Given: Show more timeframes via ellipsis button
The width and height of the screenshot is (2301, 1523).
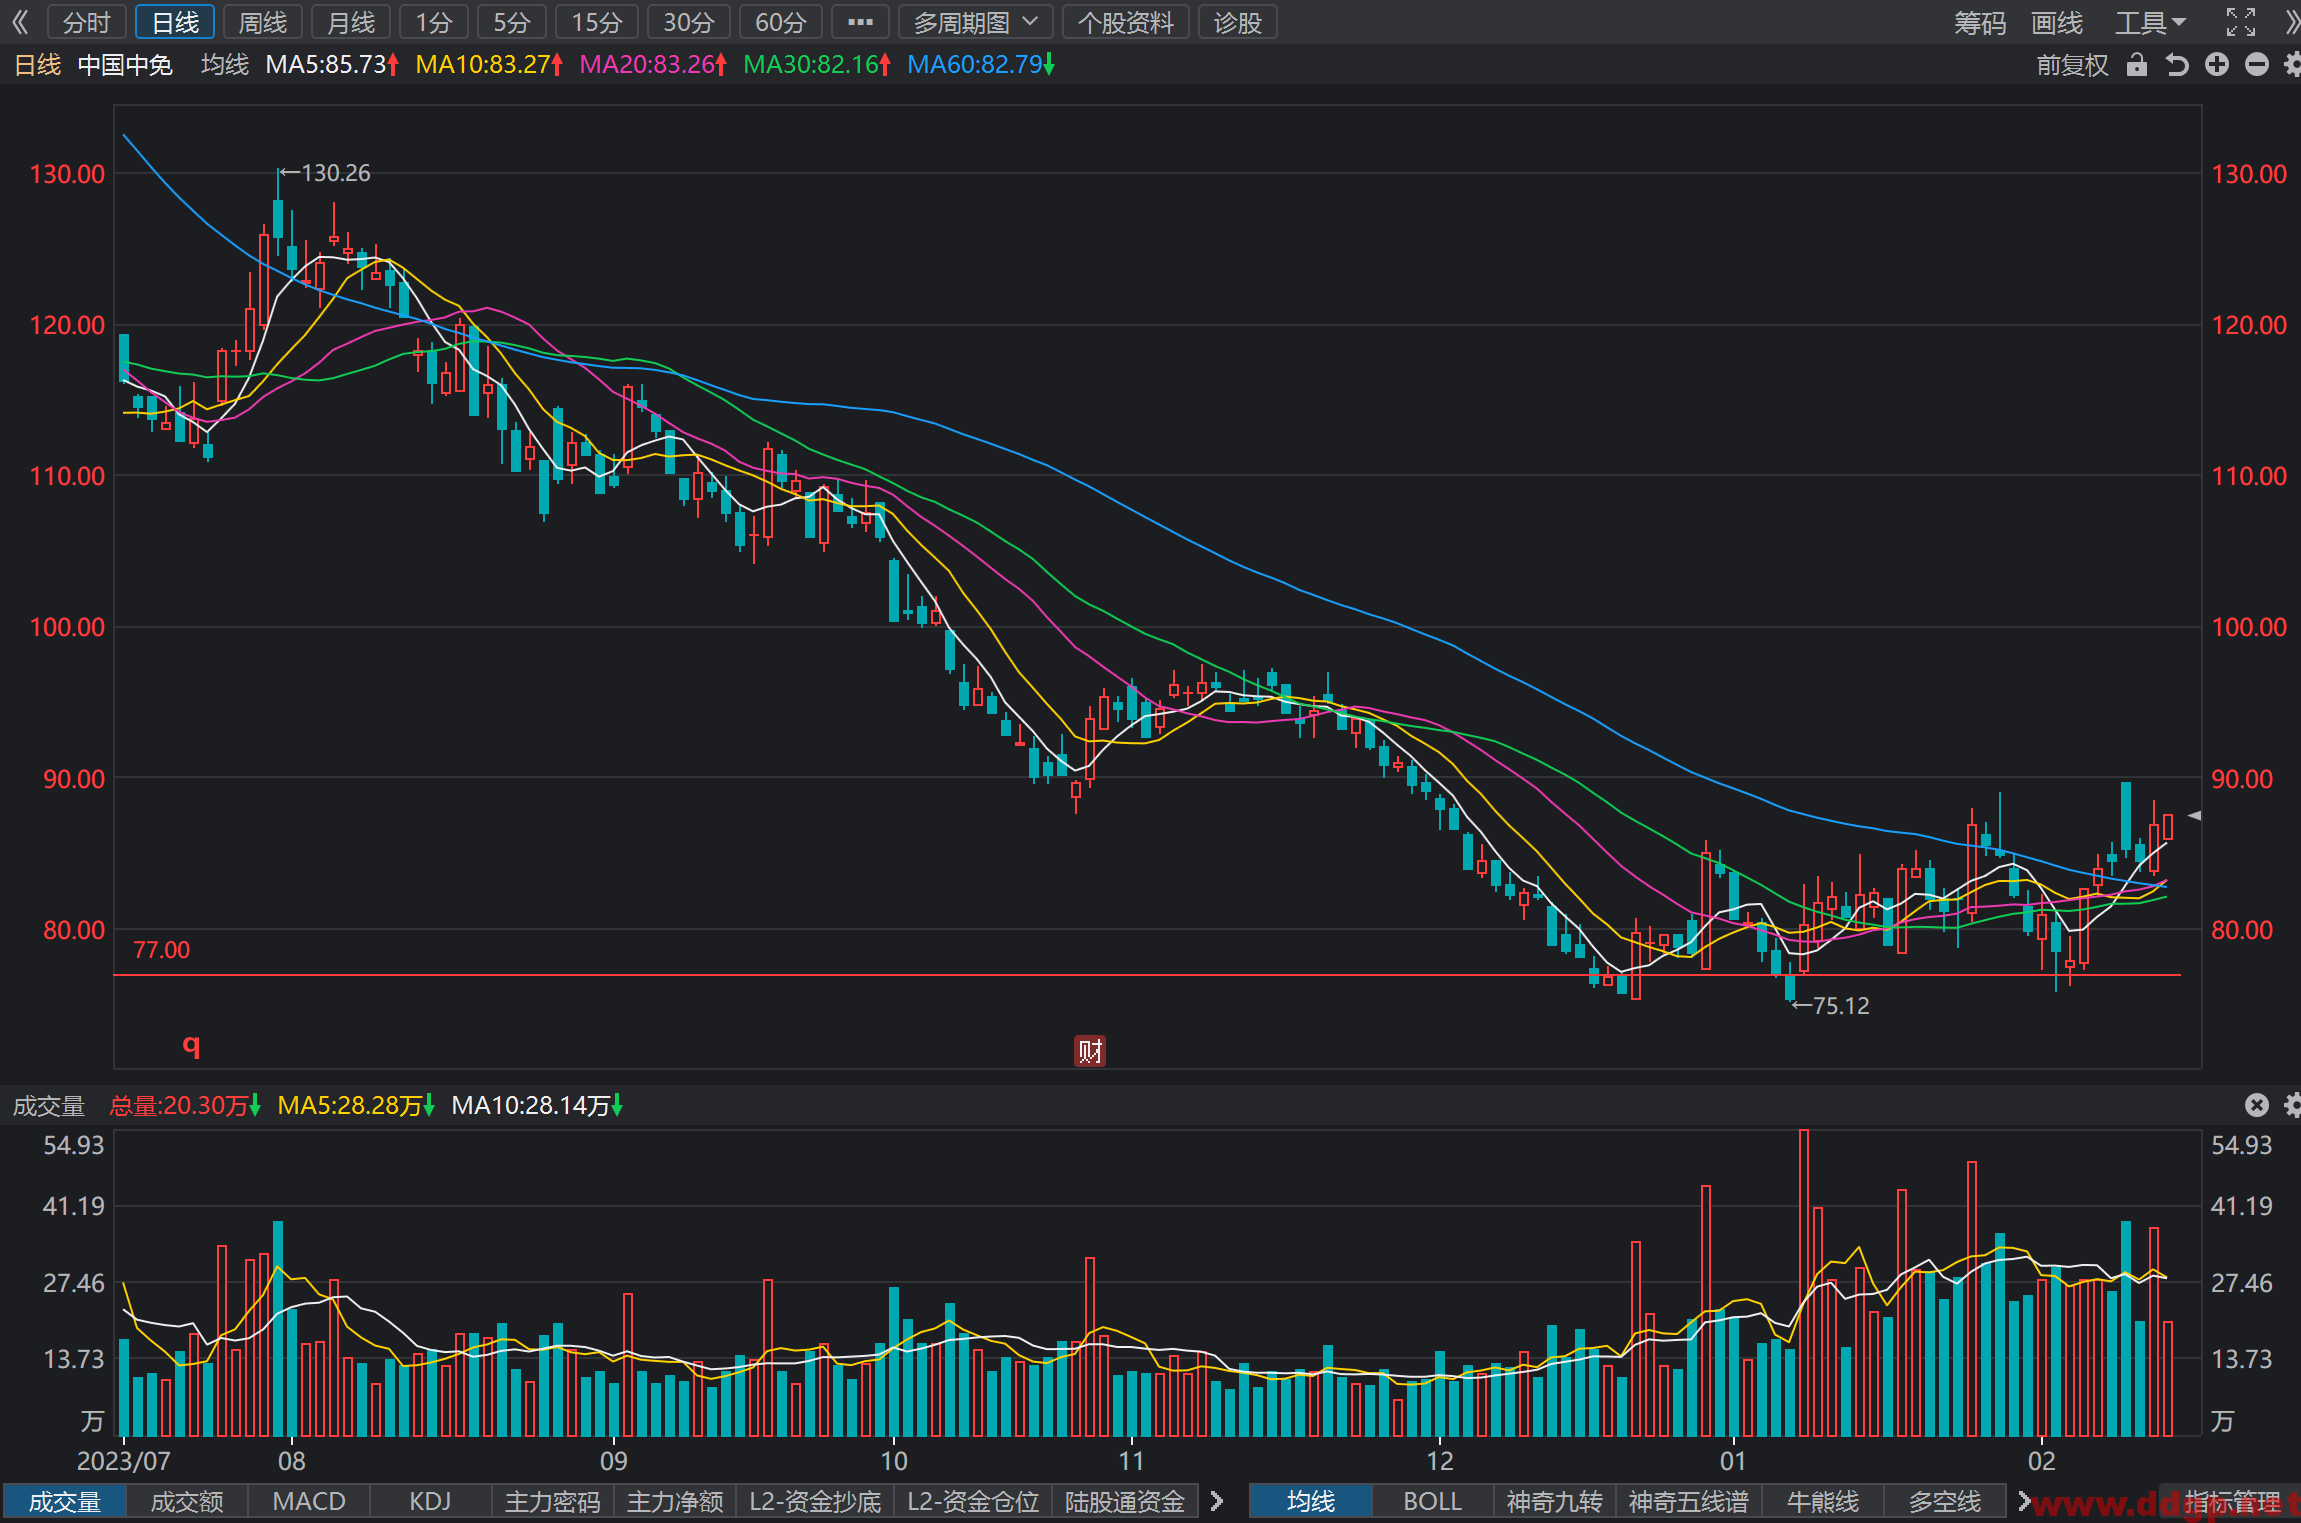Looking at the screenshot, I should click(x=860, y=22).
